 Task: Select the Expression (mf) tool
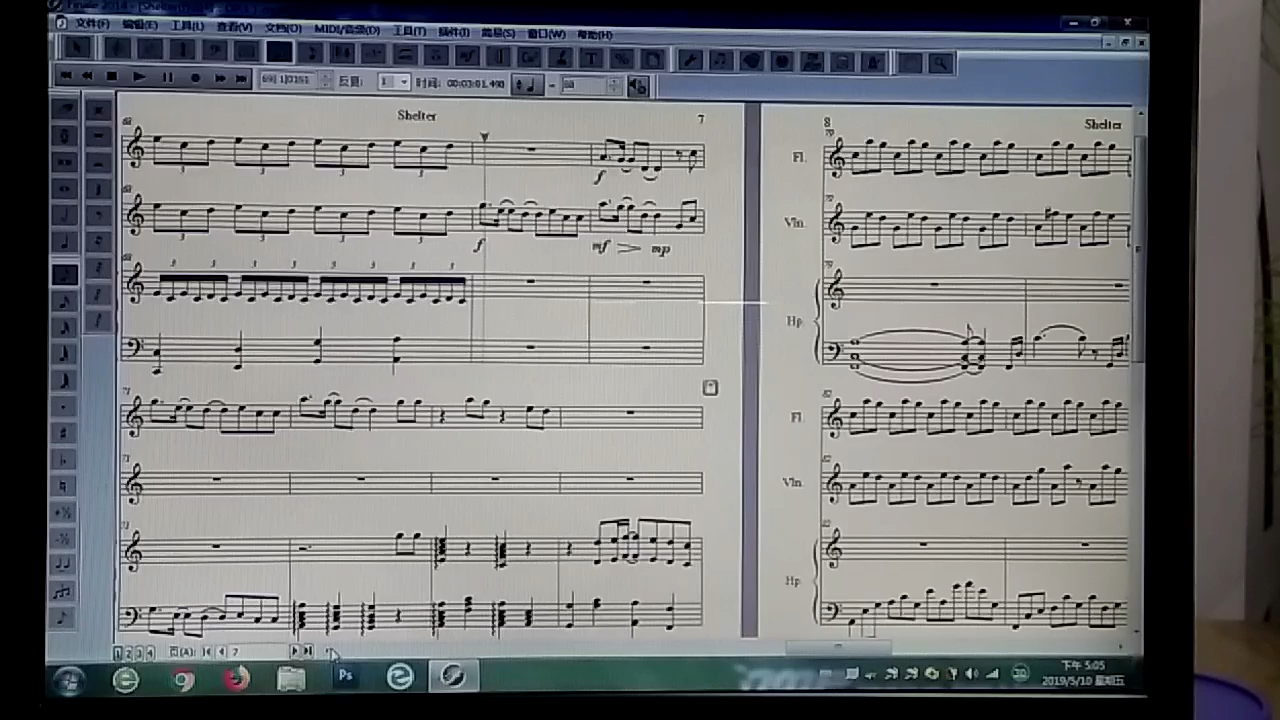tap(467, 56)
